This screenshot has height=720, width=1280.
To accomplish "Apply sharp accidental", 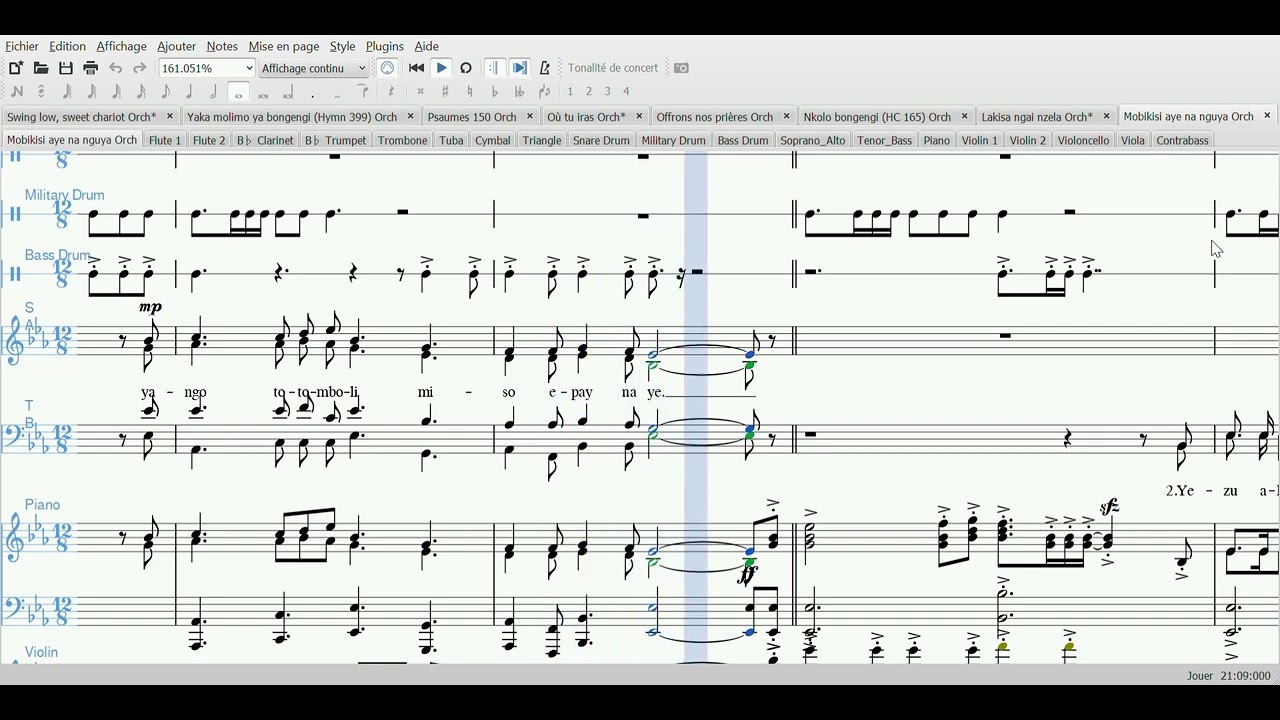I will coord(445,92).
